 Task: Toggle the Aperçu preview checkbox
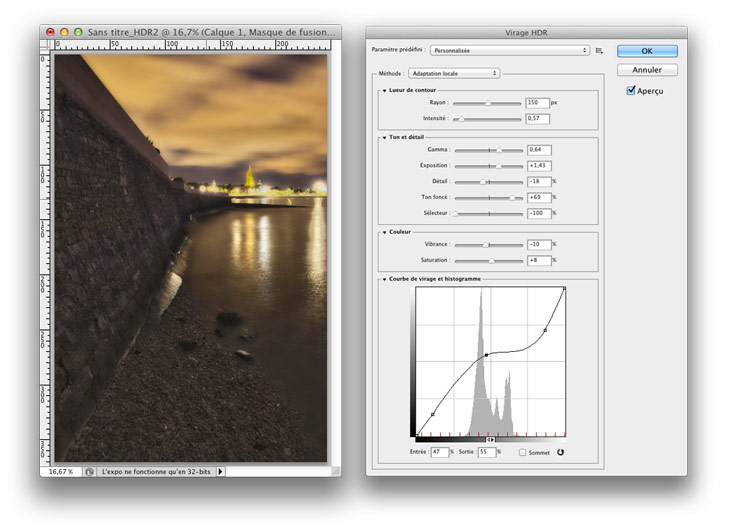[x=631, y=91]
